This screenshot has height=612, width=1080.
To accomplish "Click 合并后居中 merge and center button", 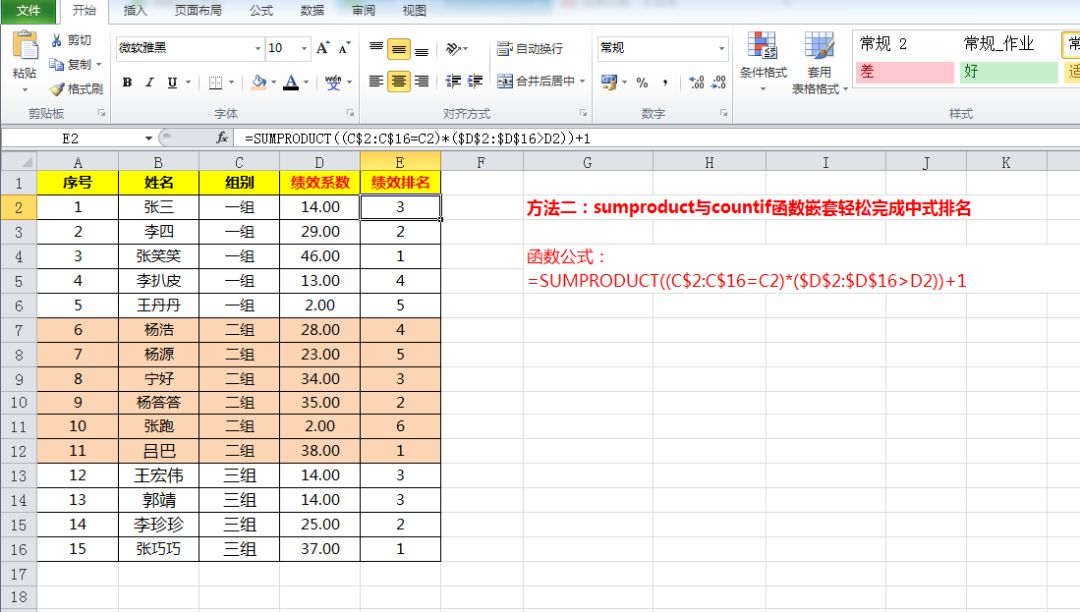I will 536,81.
